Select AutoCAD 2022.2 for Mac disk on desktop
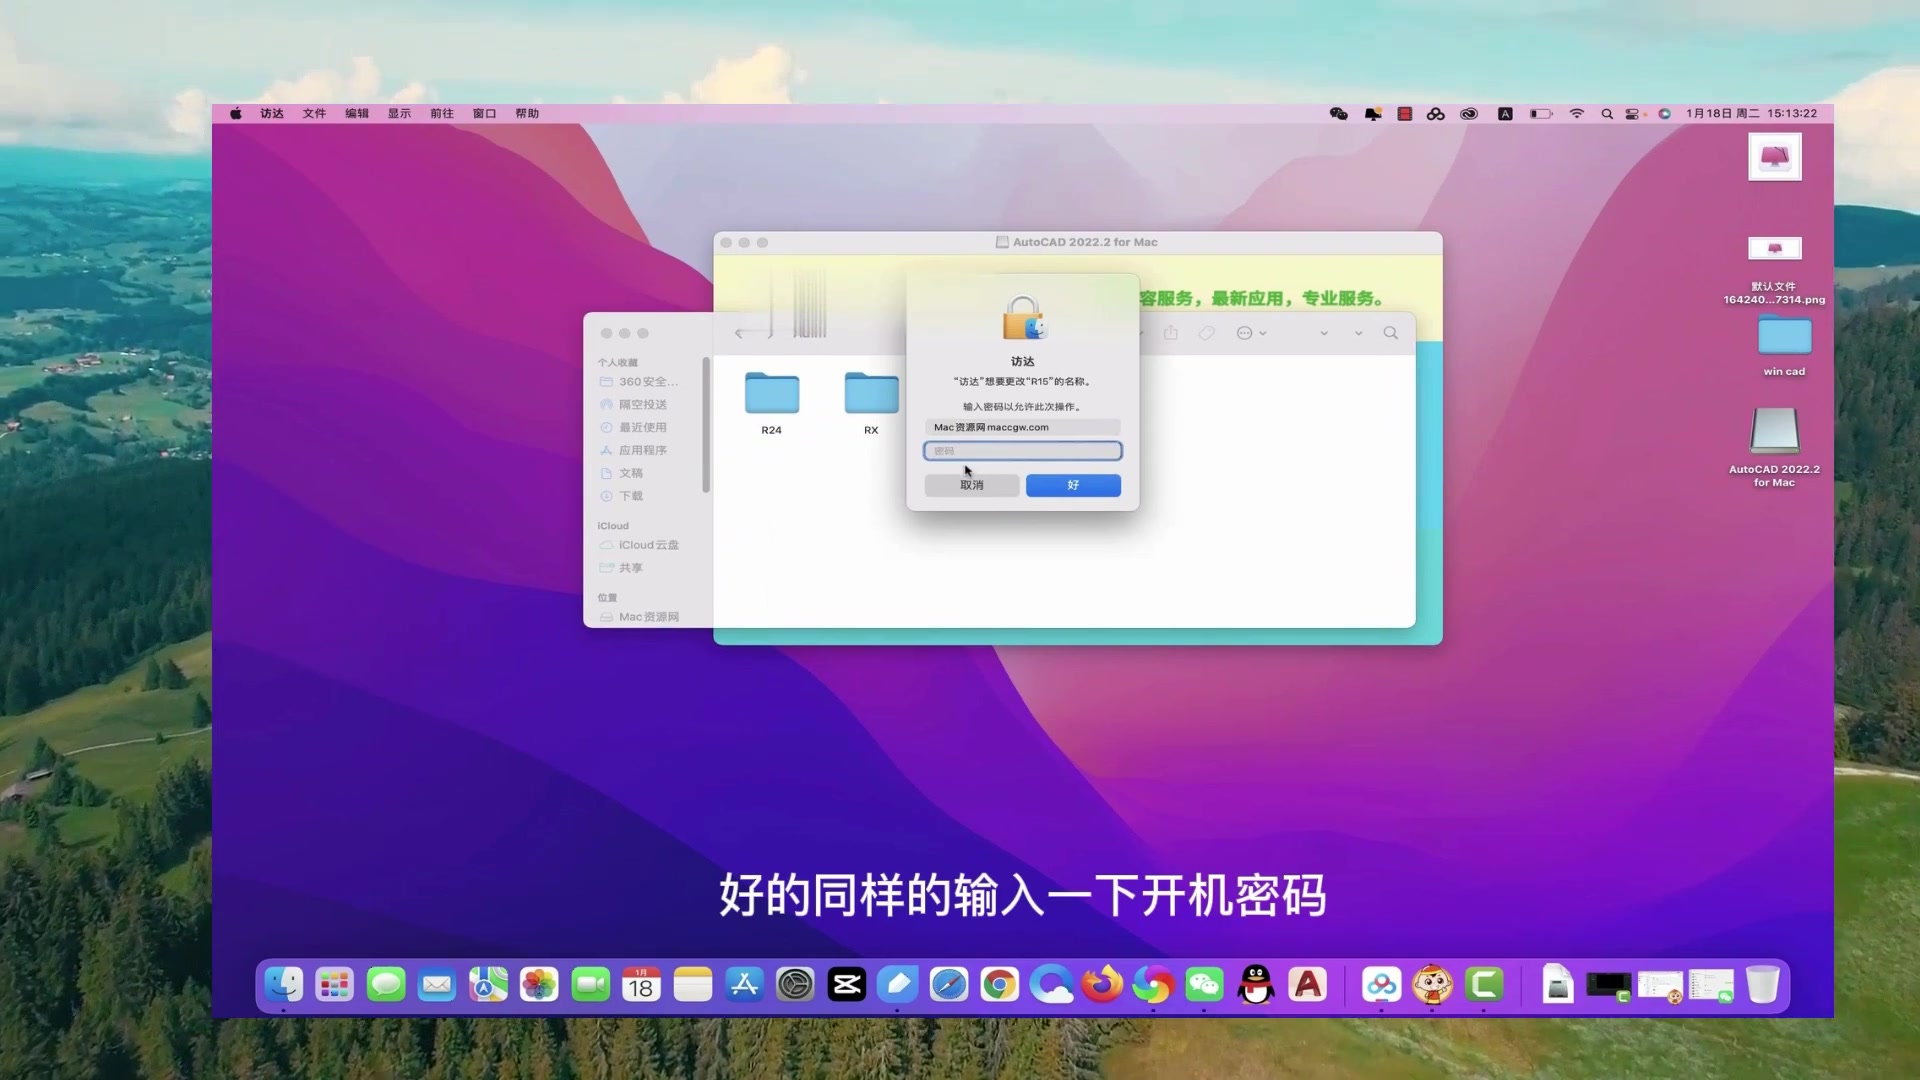This screenshot has width=1920, height=1080. pyautogui.click(x=1774, y=447)
